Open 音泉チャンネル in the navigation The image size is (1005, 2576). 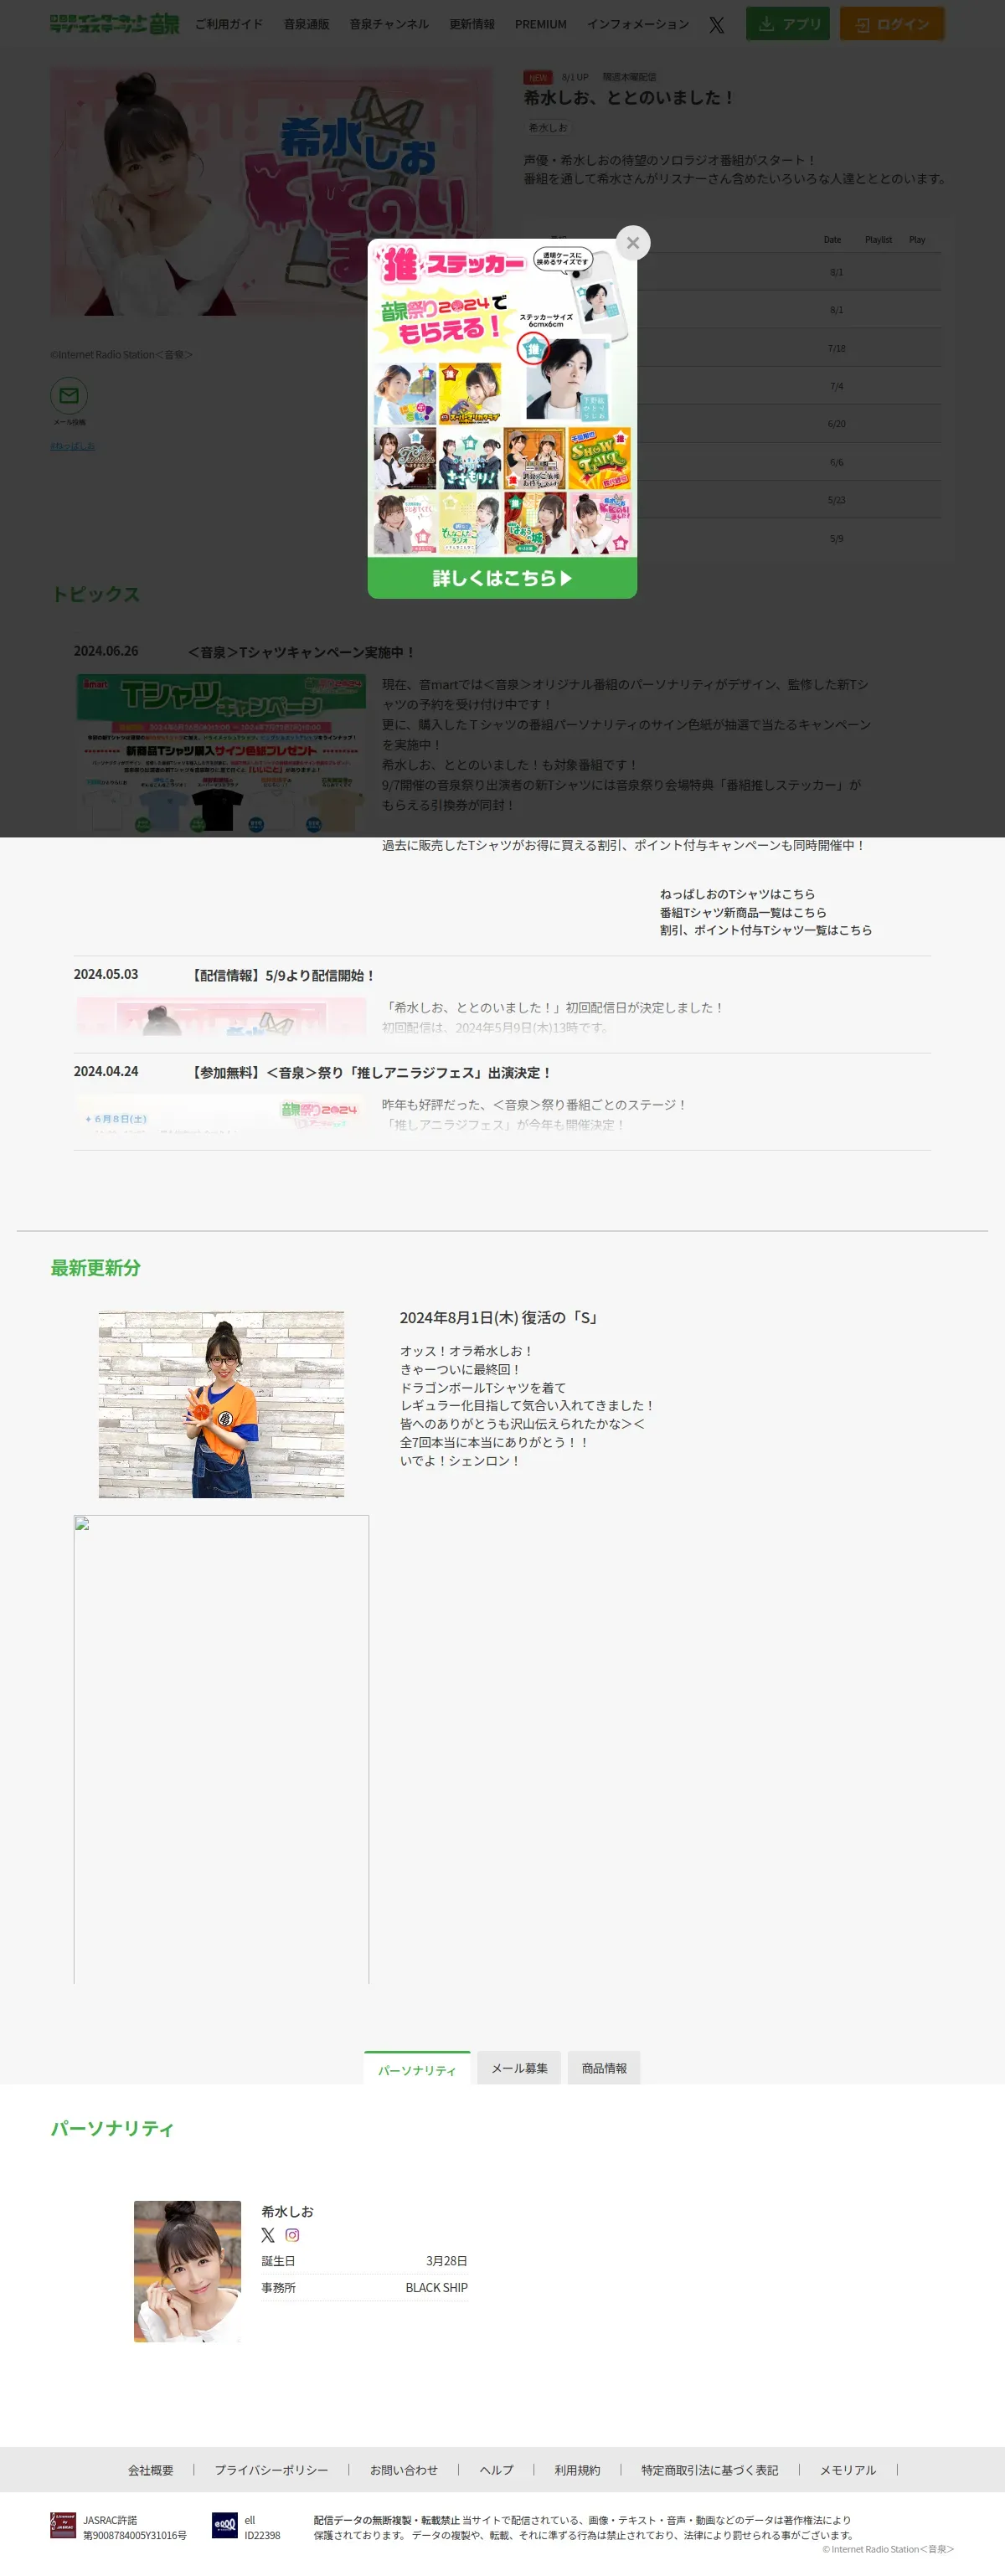click(x=389, y=24)
